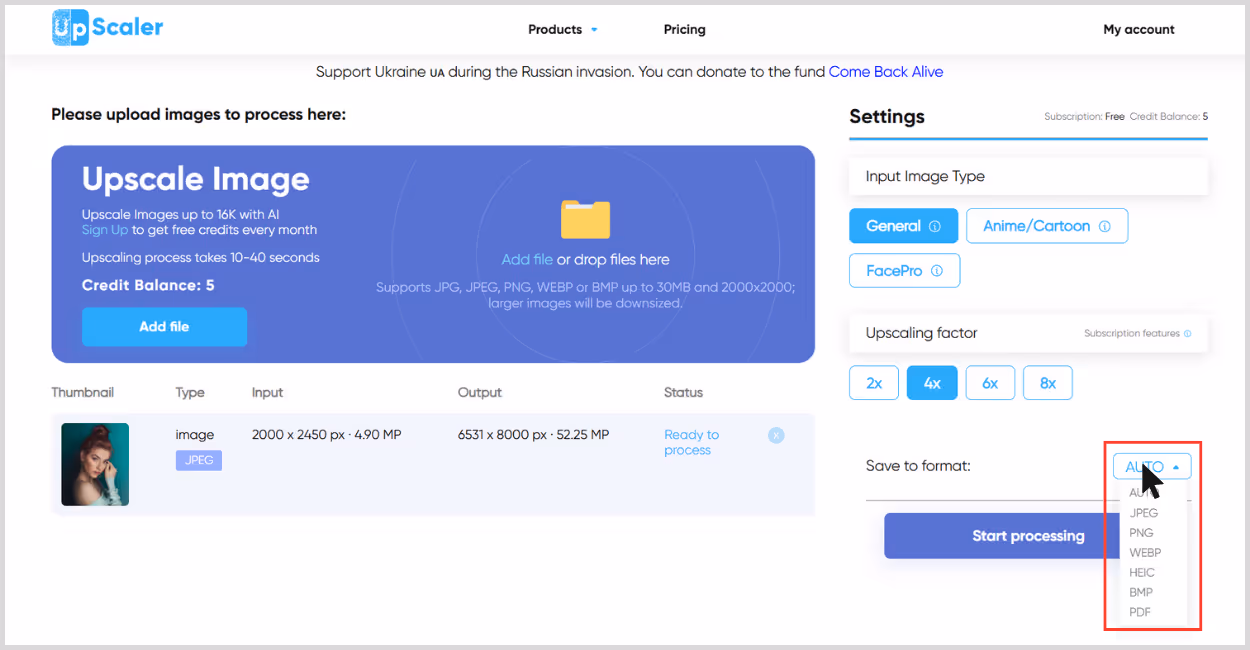Click the Products menu arrow icon
This screenshot has width=1250, height=650.
594,30
